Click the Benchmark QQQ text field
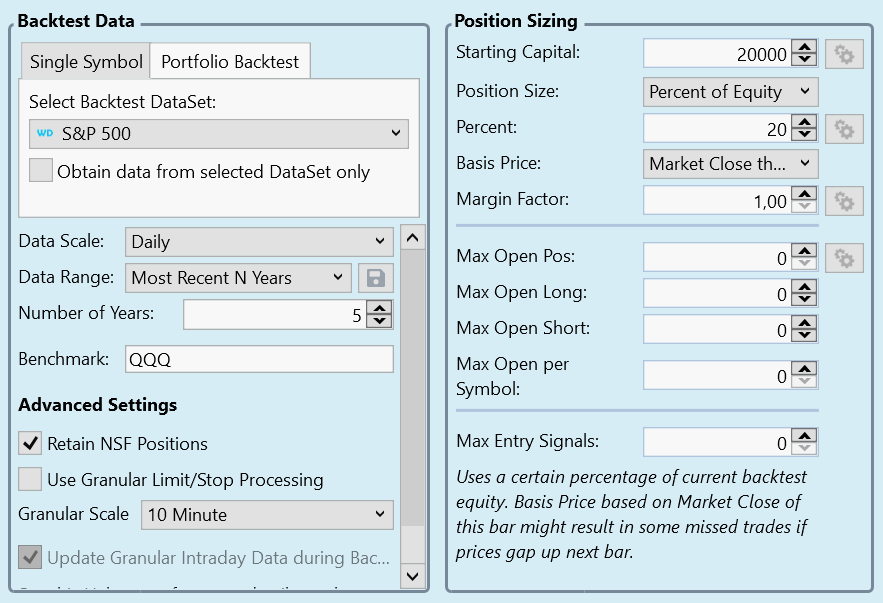This screenshot has height=603, width=883. [259, 360]
